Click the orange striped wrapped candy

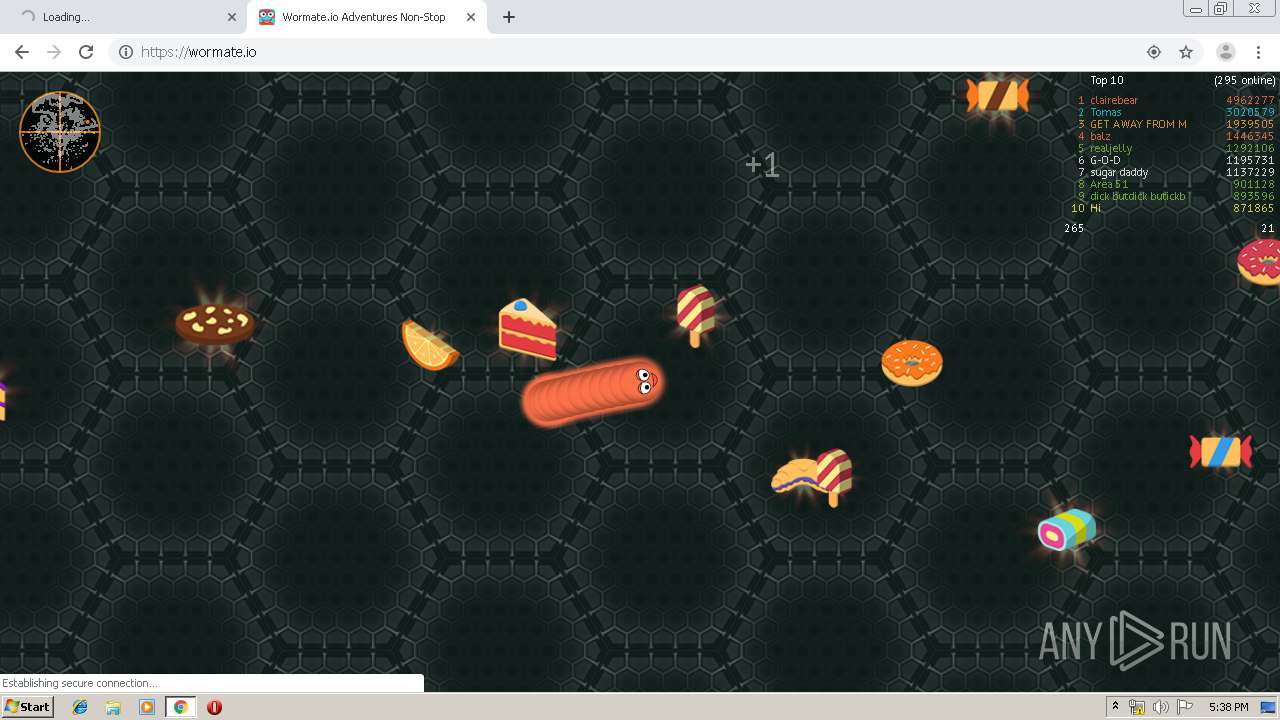click(x=997, y=96)
